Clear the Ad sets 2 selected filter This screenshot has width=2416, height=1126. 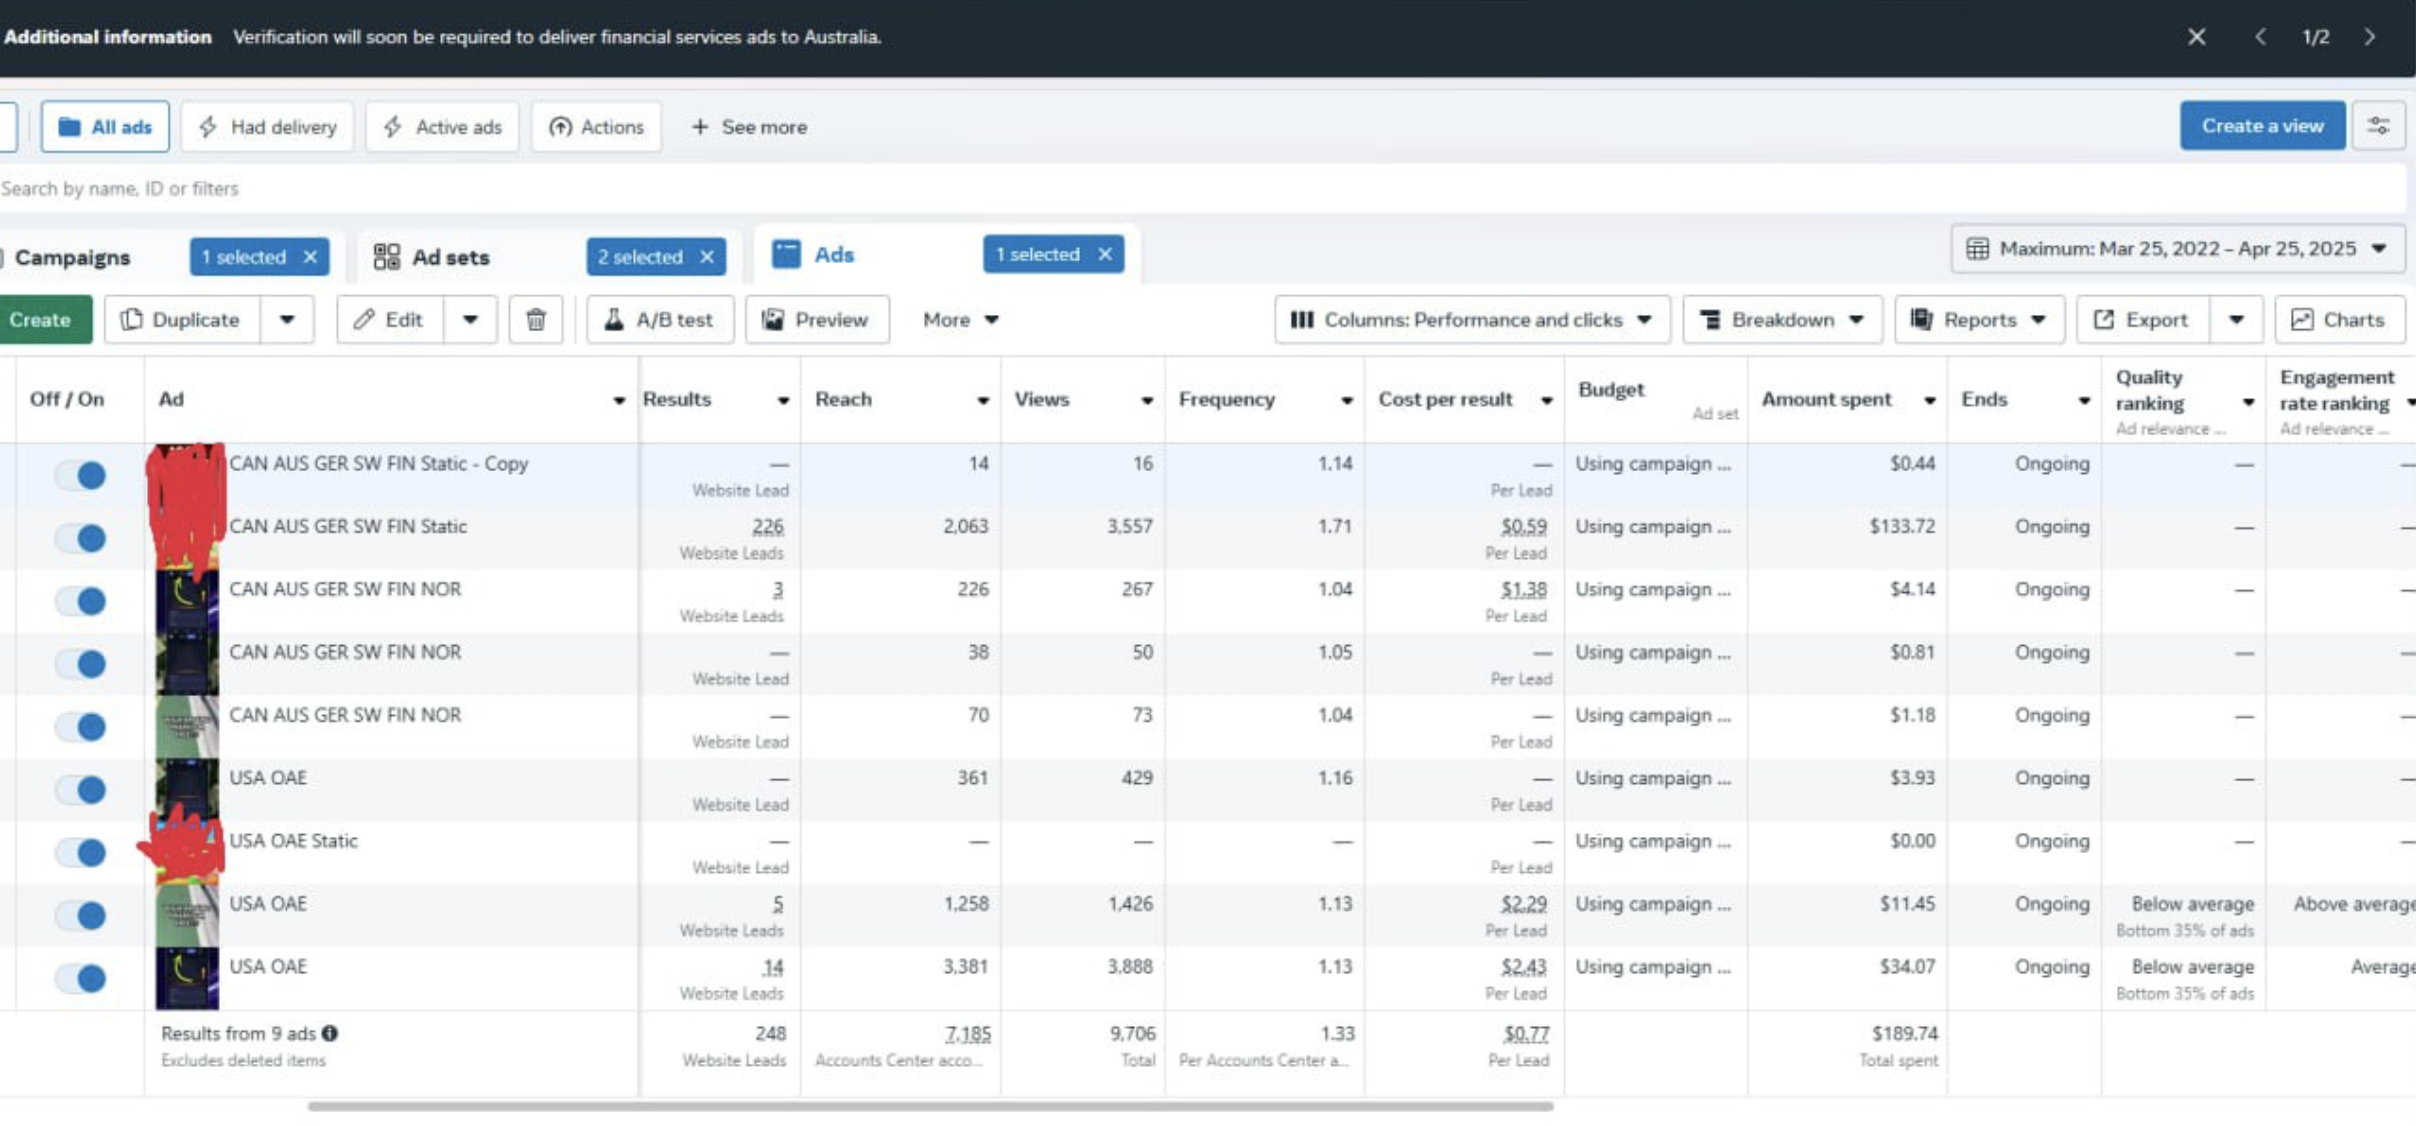pyautogui.click(x=707, y=257)
